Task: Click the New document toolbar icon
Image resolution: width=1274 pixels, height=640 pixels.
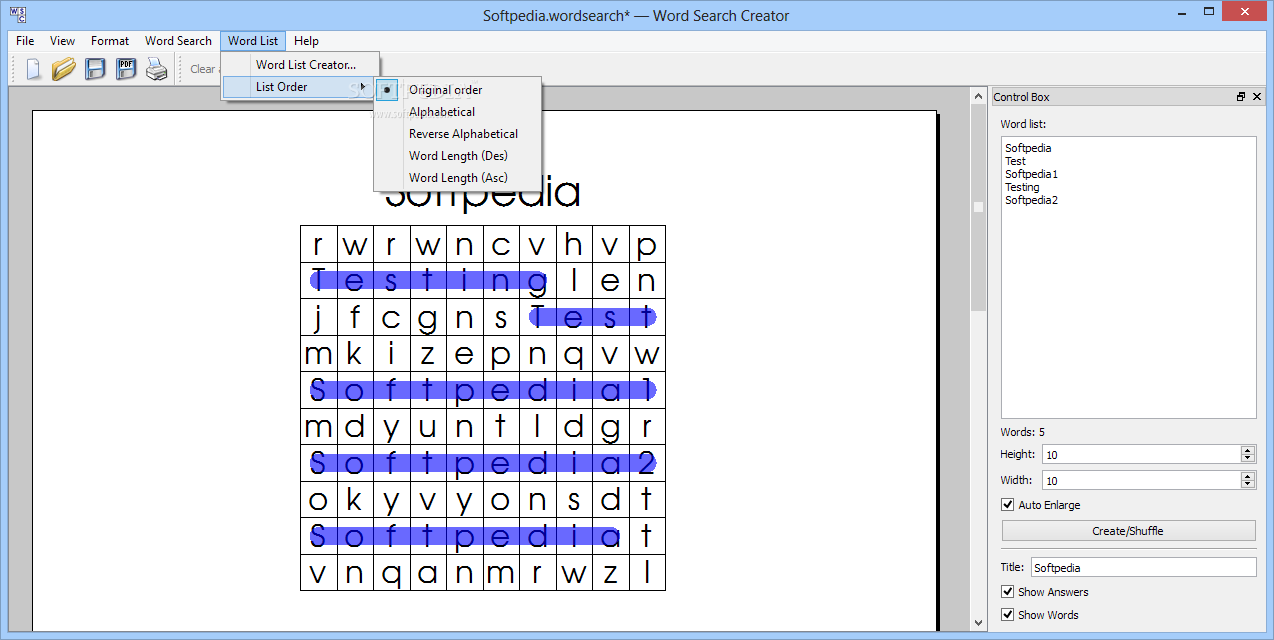Action: [x=34, y=69]
